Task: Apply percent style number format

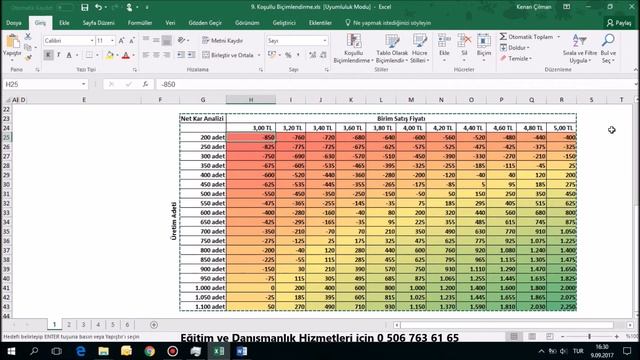Action: pyautogui.click(x=288, y=55)
